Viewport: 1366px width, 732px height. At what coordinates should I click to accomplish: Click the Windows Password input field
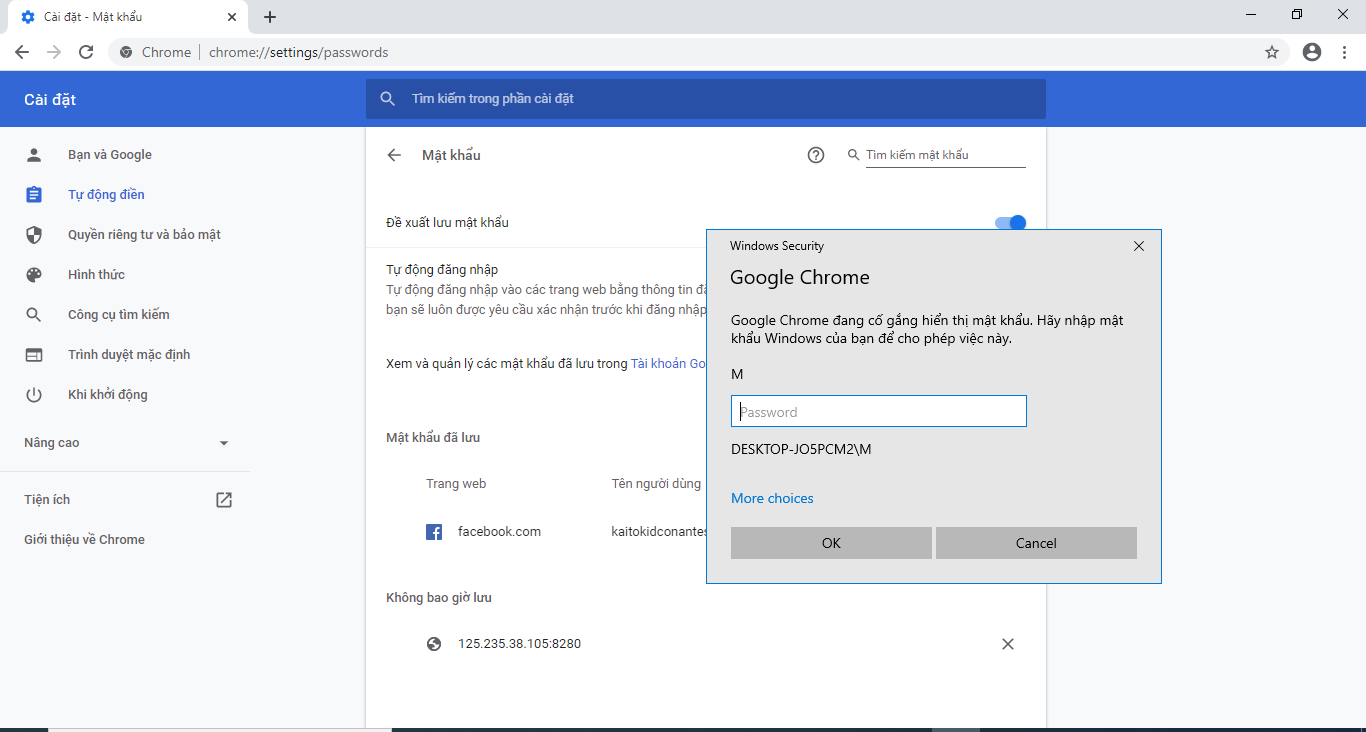pos(878,411)
